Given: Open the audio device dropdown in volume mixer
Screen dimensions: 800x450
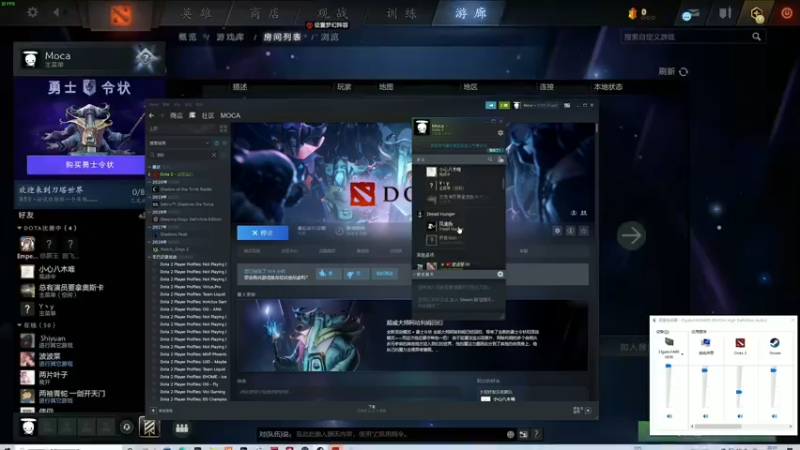Looking at the screenshot, I should [x=682, y=354].
